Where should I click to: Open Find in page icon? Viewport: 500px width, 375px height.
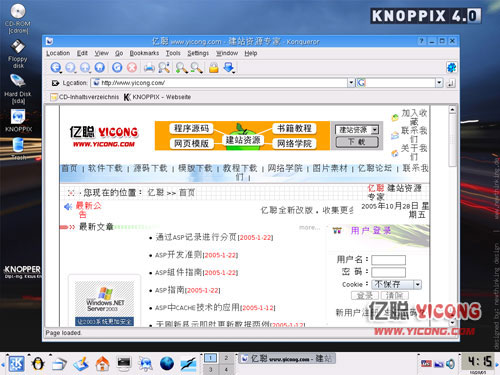coord(164,68)
